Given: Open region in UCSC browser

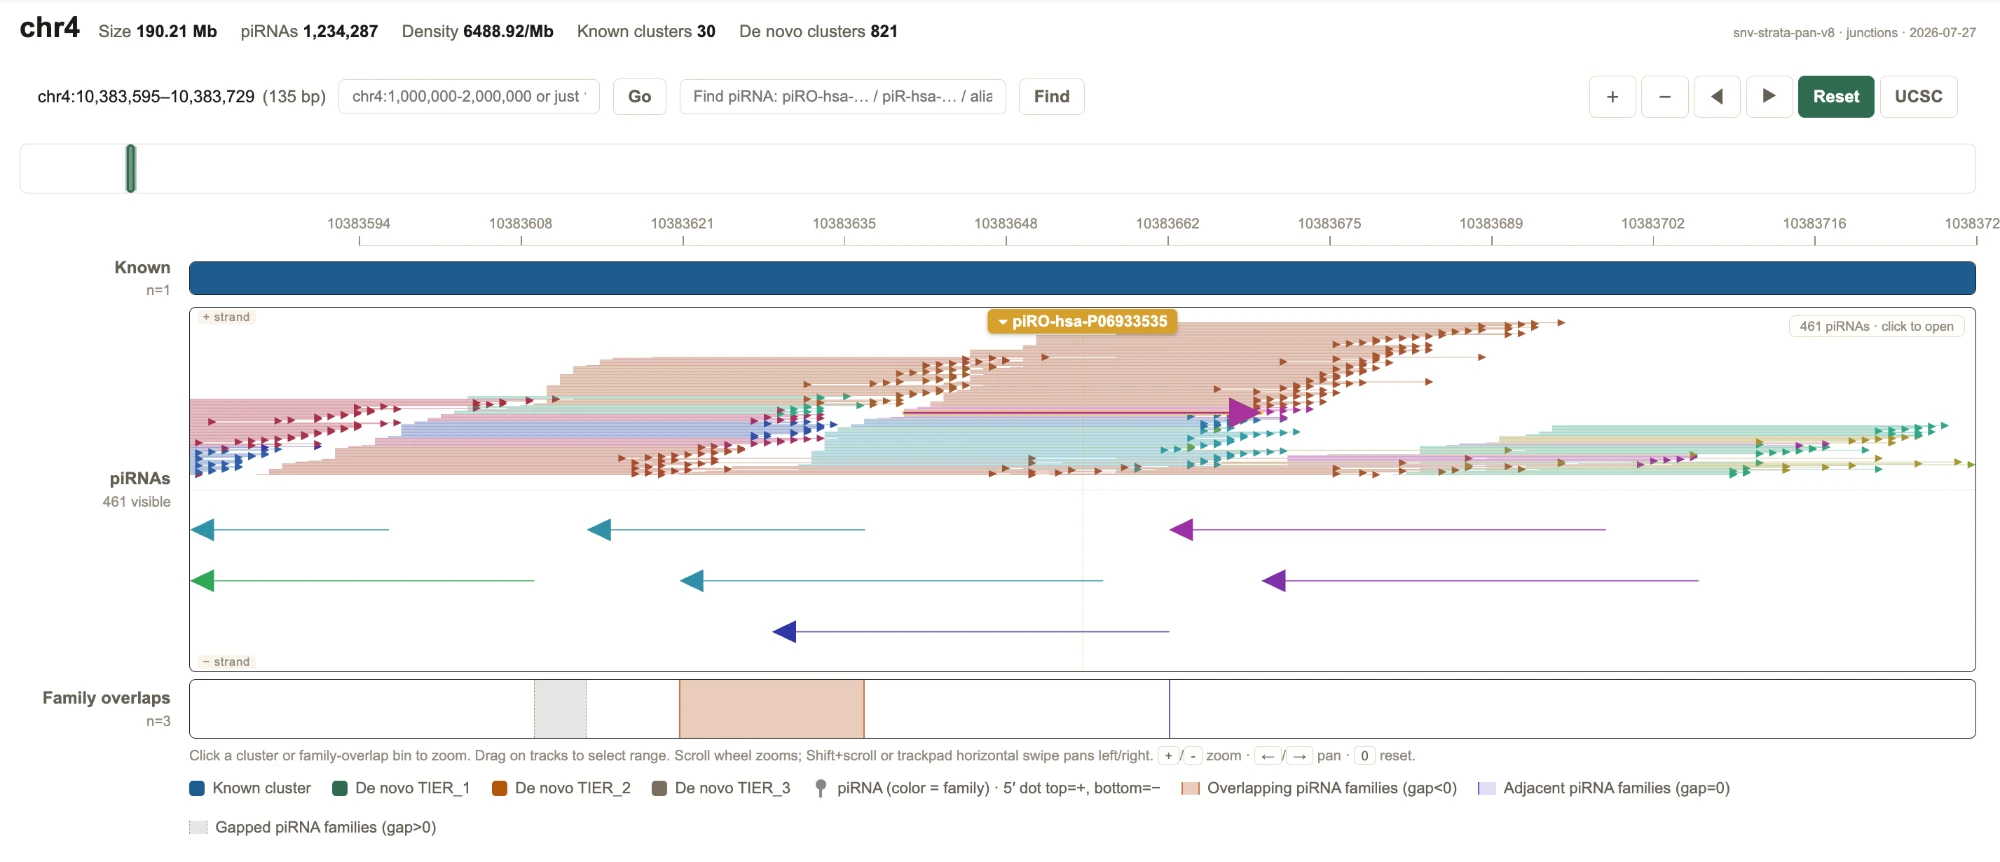Looking at the screenshot, I should coord(1918,97).
